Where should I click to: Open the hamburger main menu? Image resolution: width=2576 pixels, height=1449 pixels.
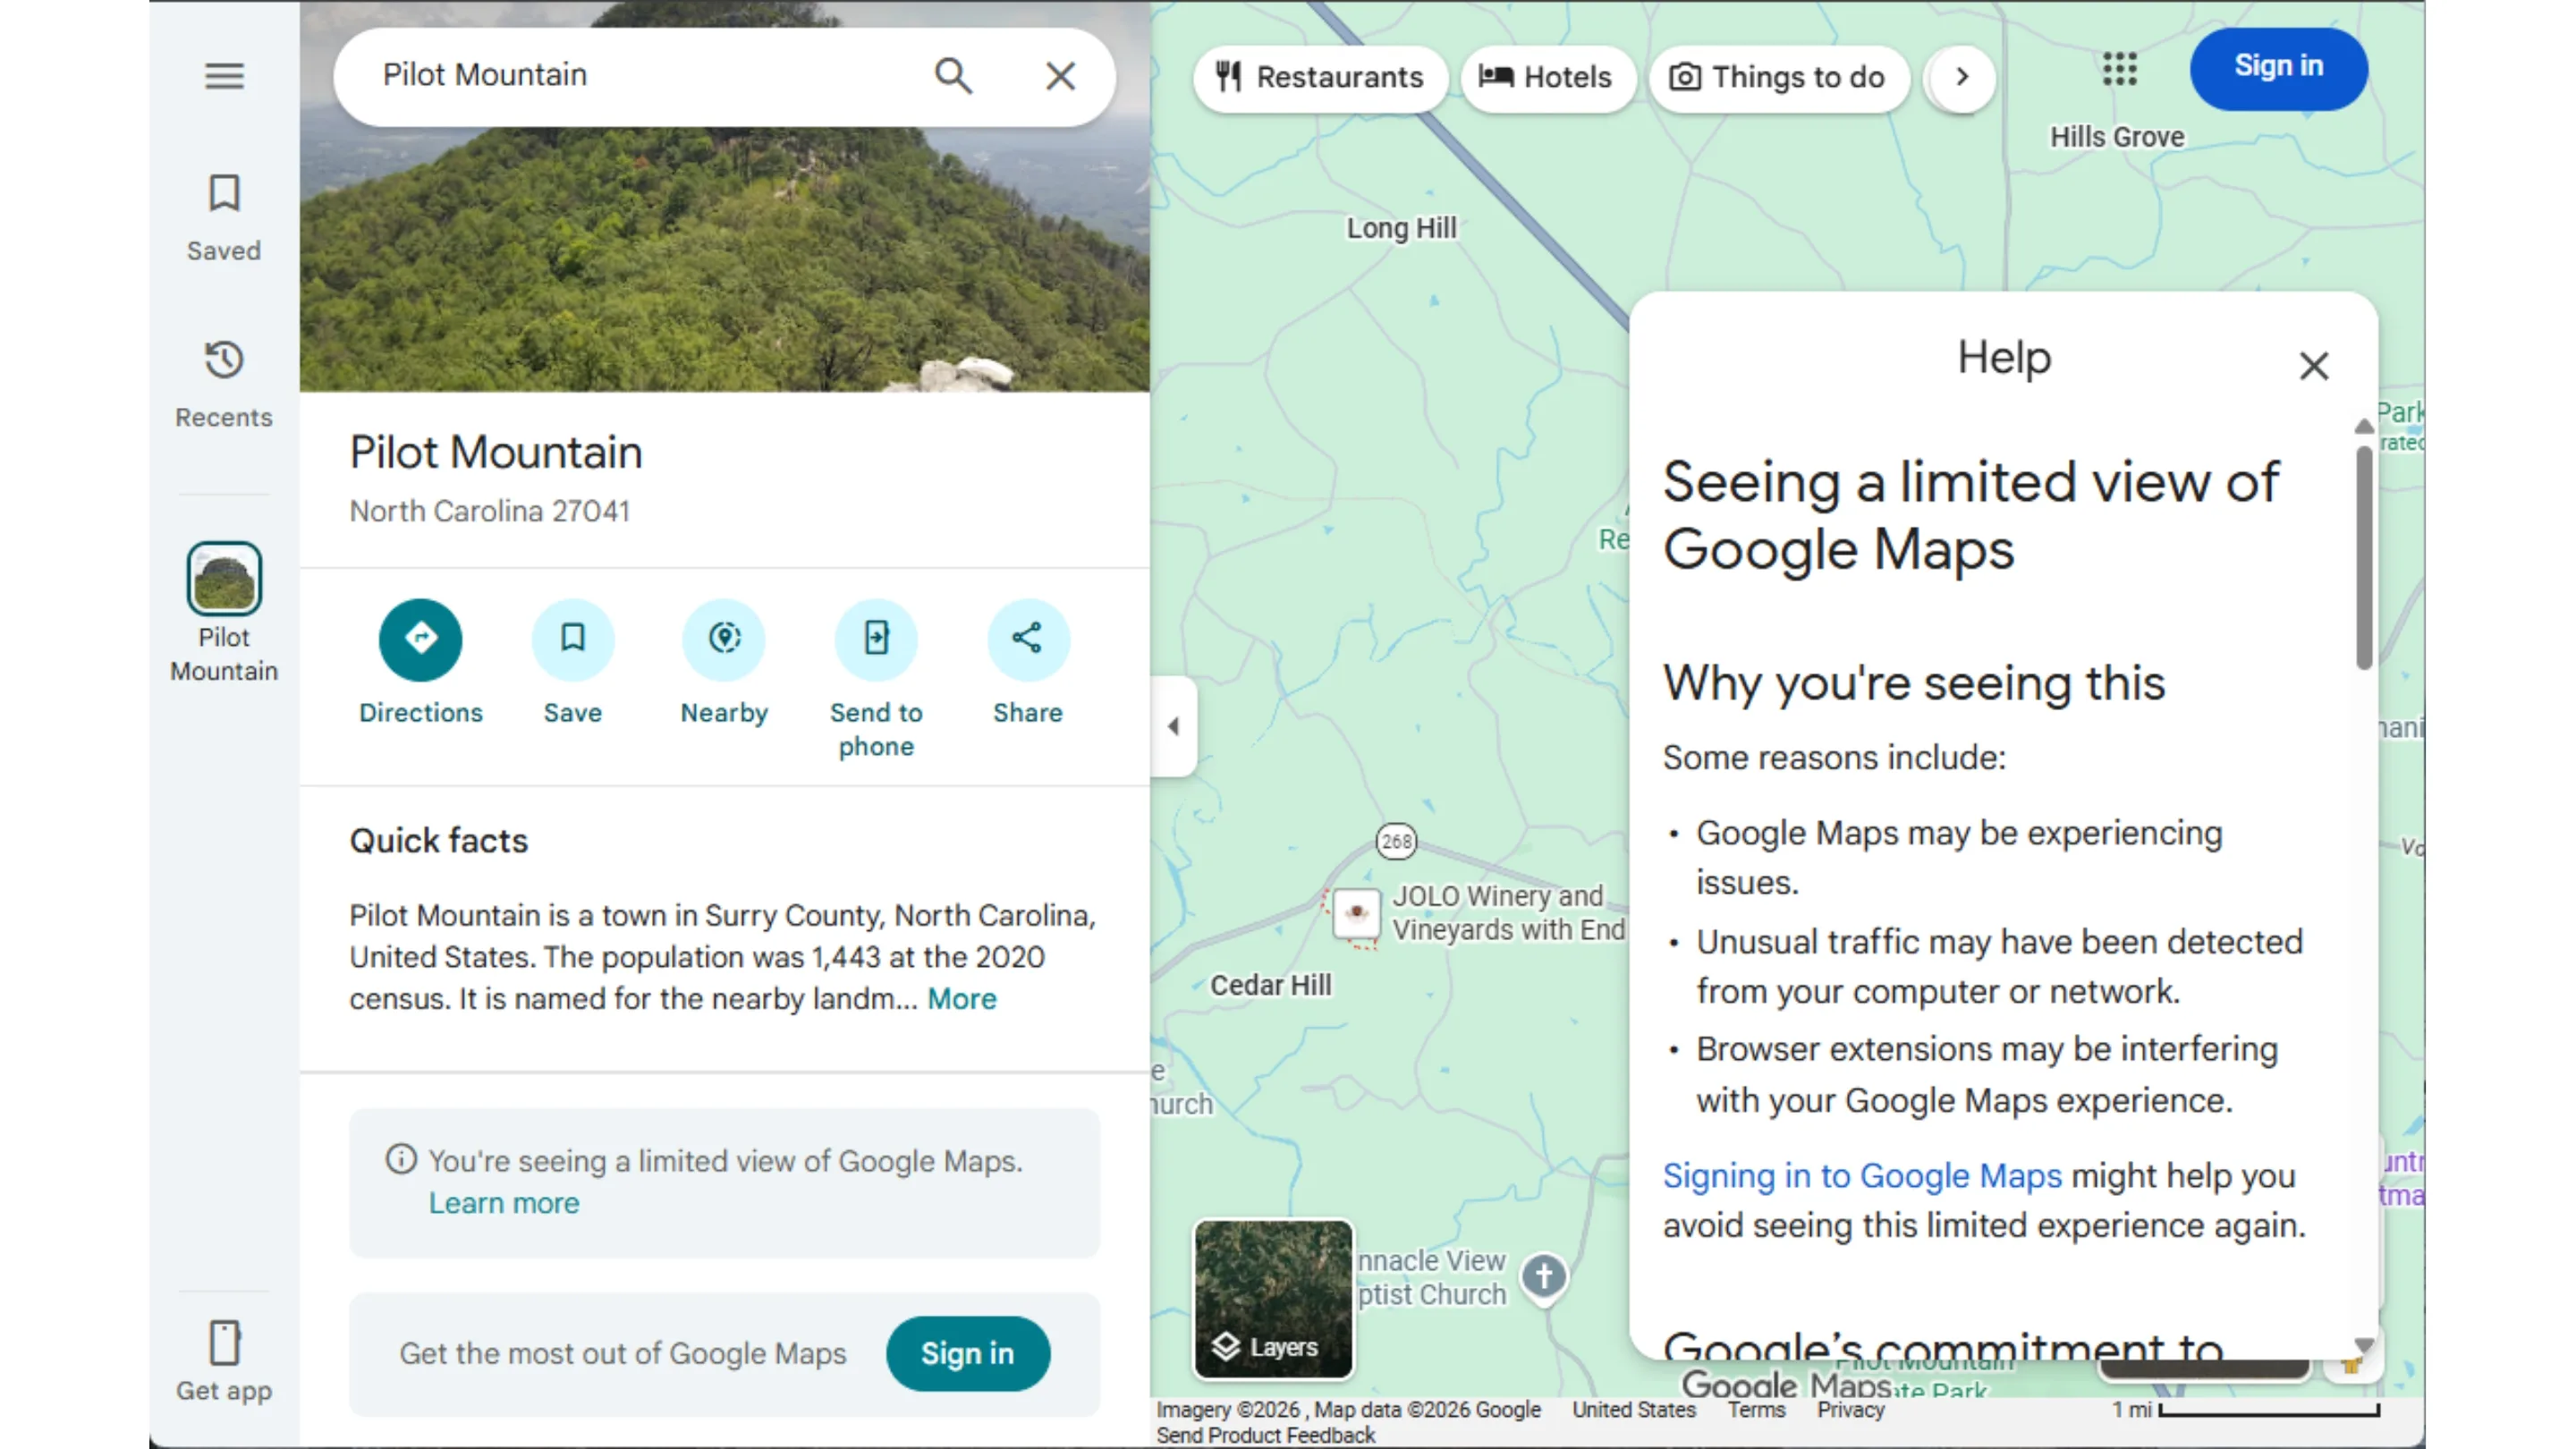pos(224,76)
